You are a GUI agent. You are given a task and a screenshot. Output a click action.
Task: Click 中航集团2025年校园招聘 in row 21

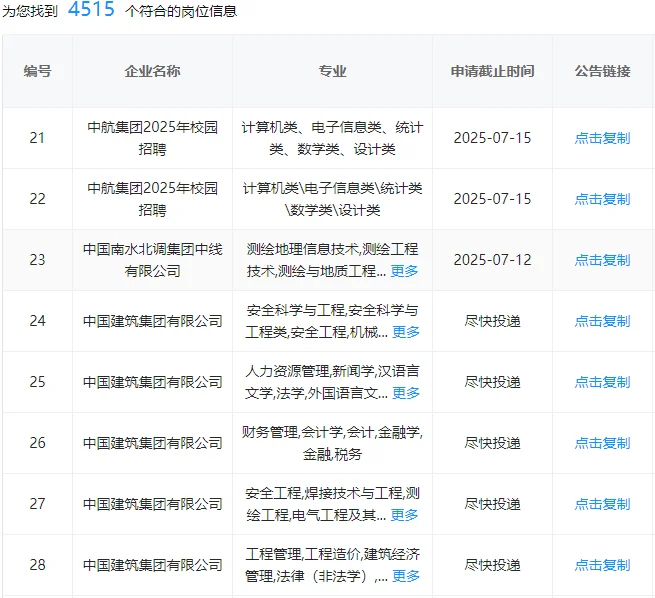click(x=152, y=138)
